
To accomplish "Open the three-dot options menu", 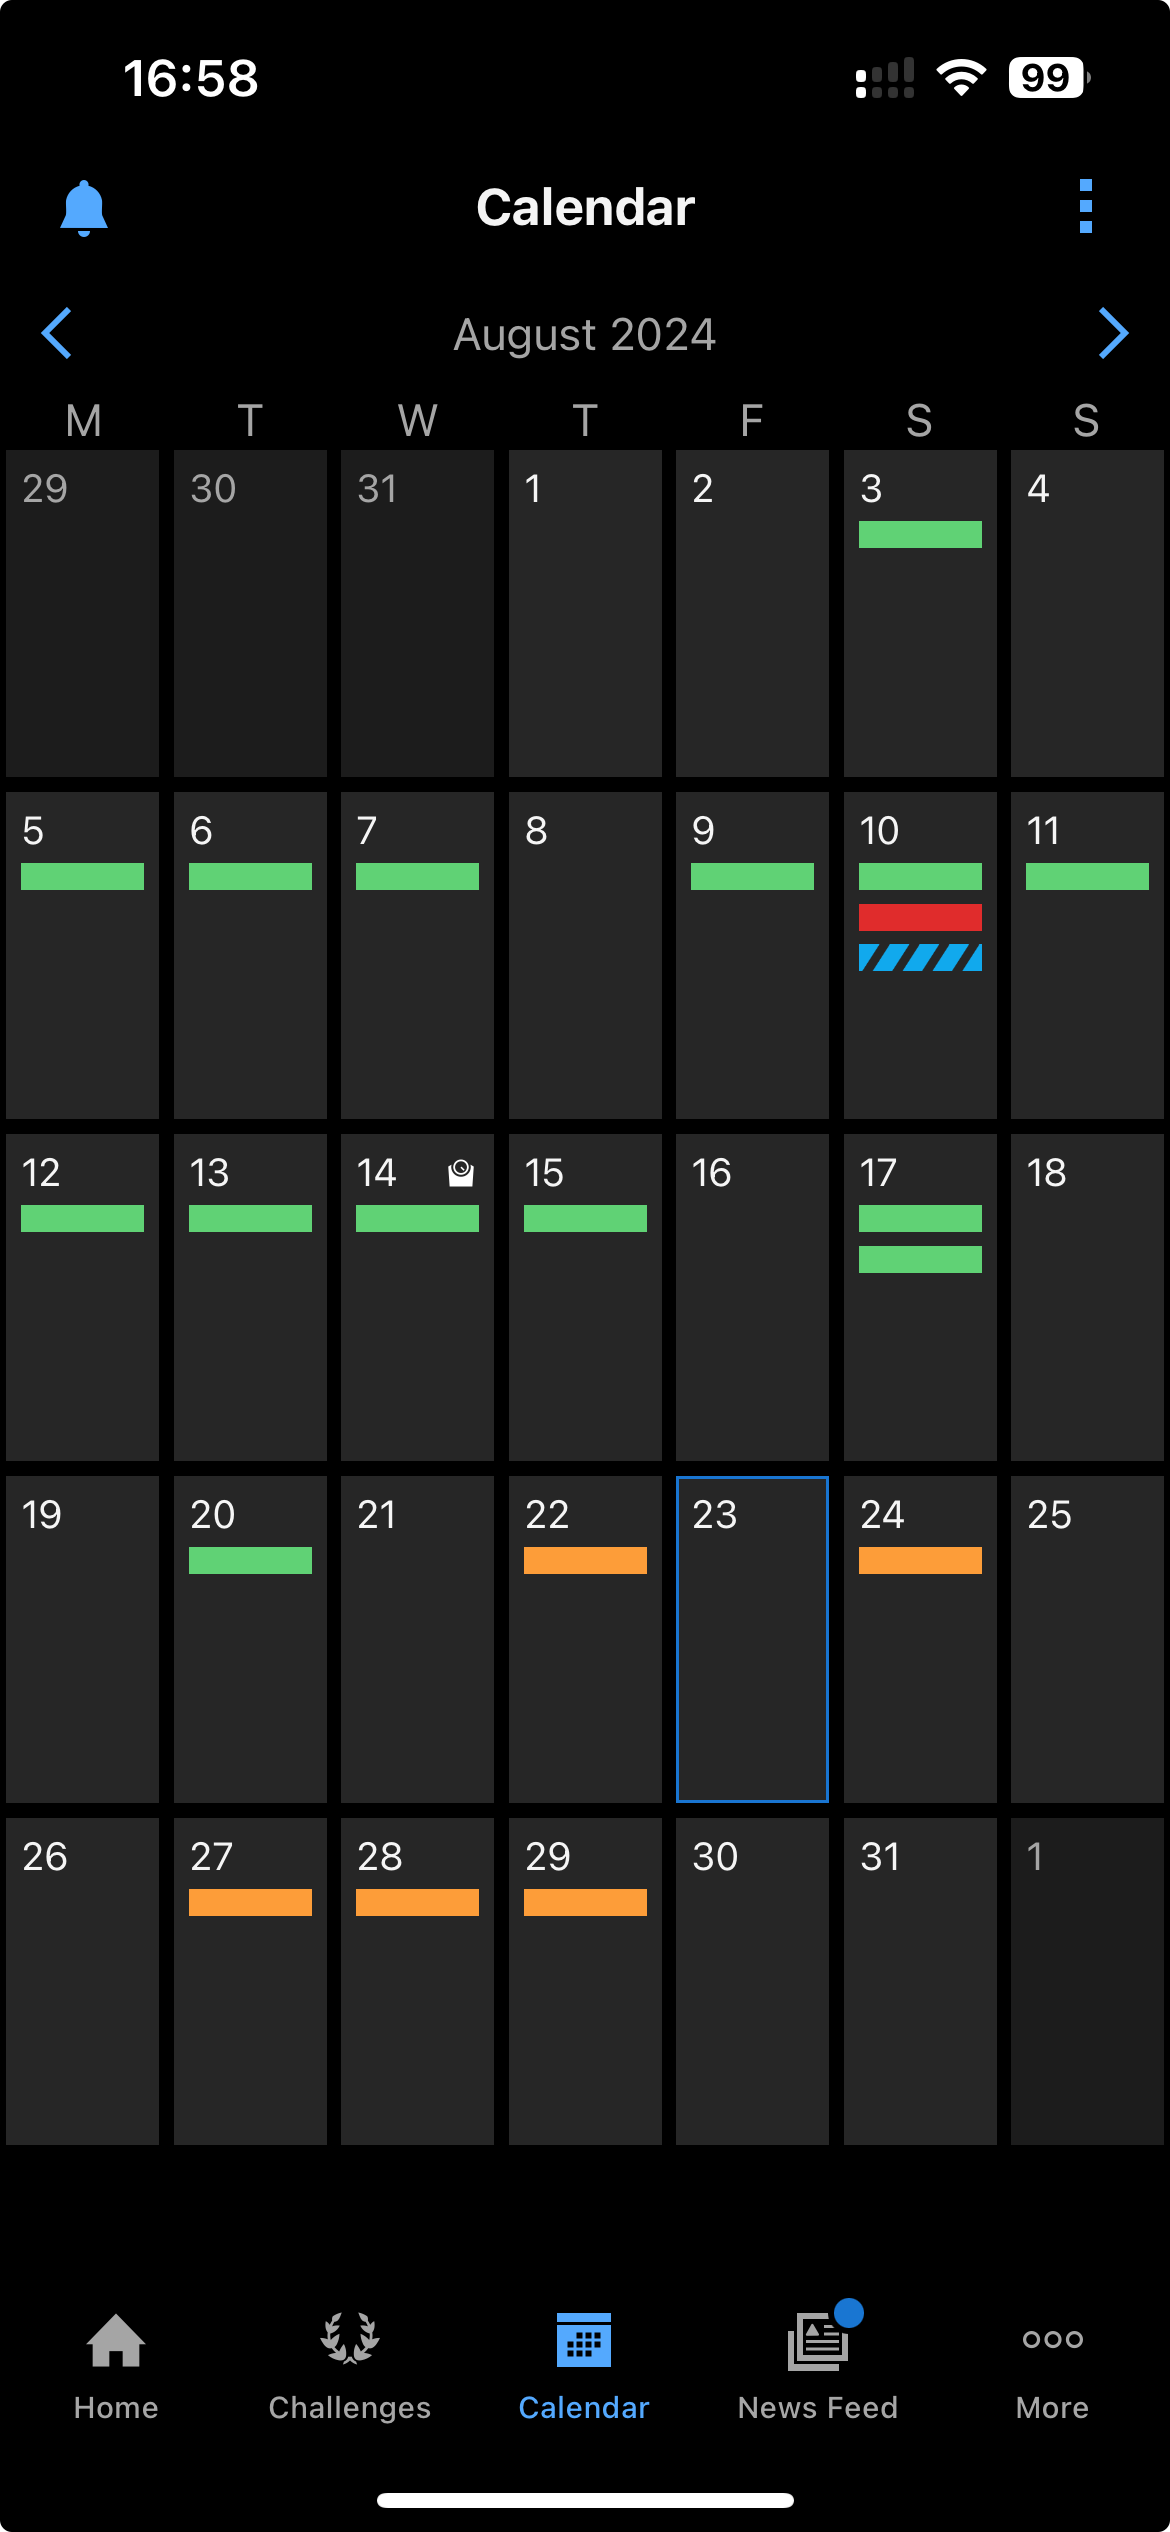I will click(1086, 207).
